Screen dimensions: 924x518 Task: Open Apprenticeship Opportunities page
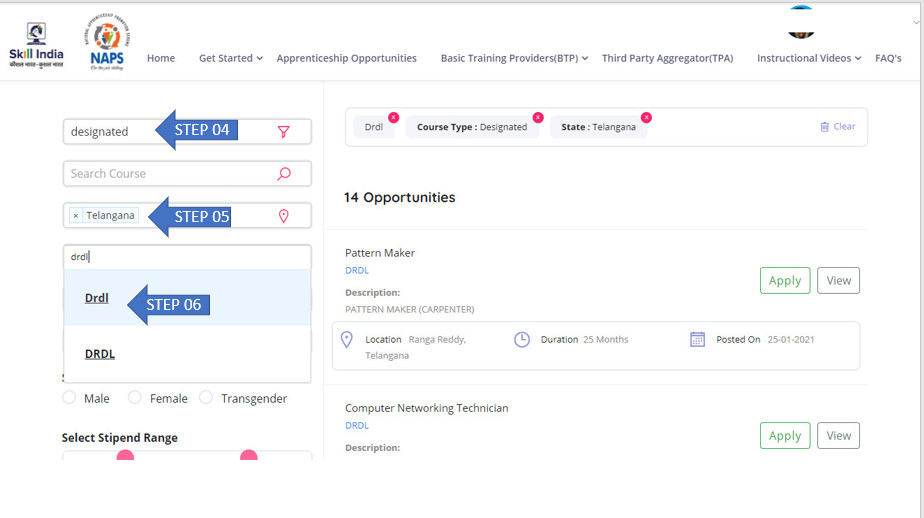pyautogui.click(x=346, y=58)
